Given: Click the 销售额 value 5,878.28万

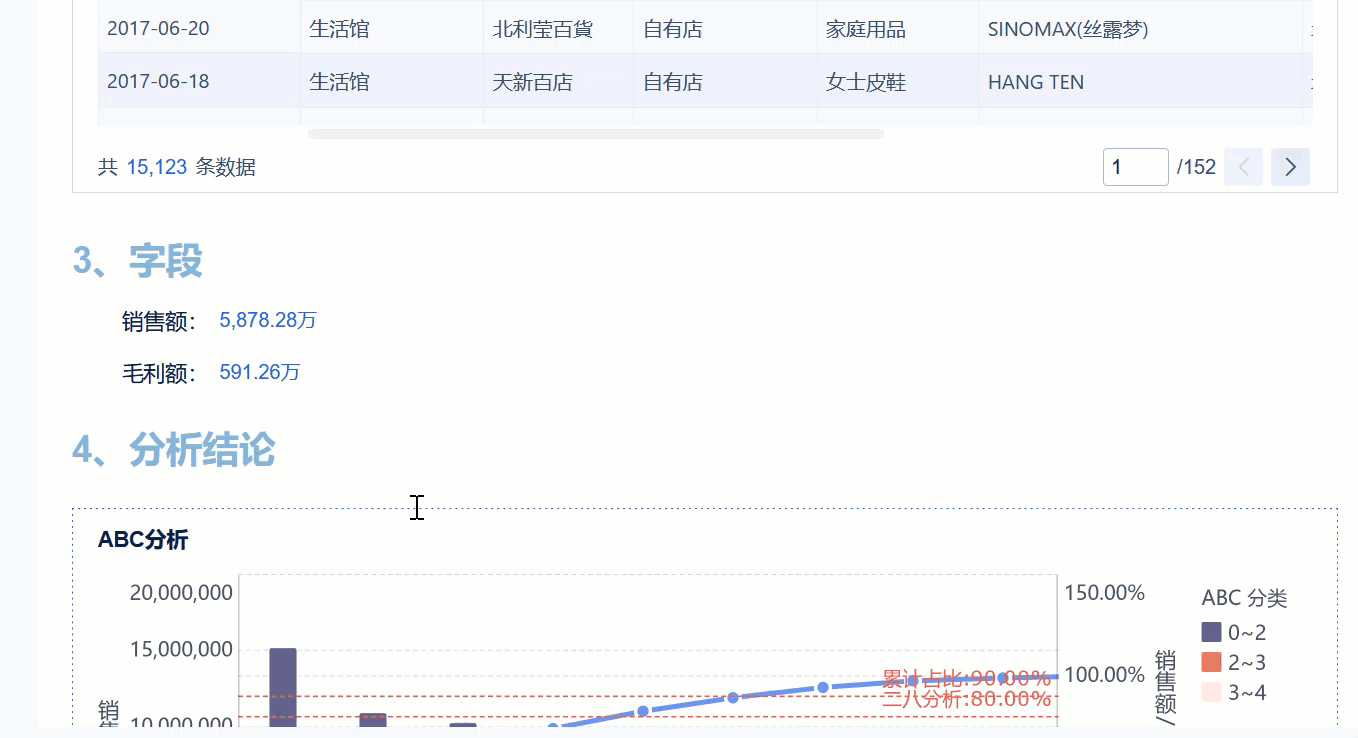Looking at the screenshot, I should (x=268, y=320).
